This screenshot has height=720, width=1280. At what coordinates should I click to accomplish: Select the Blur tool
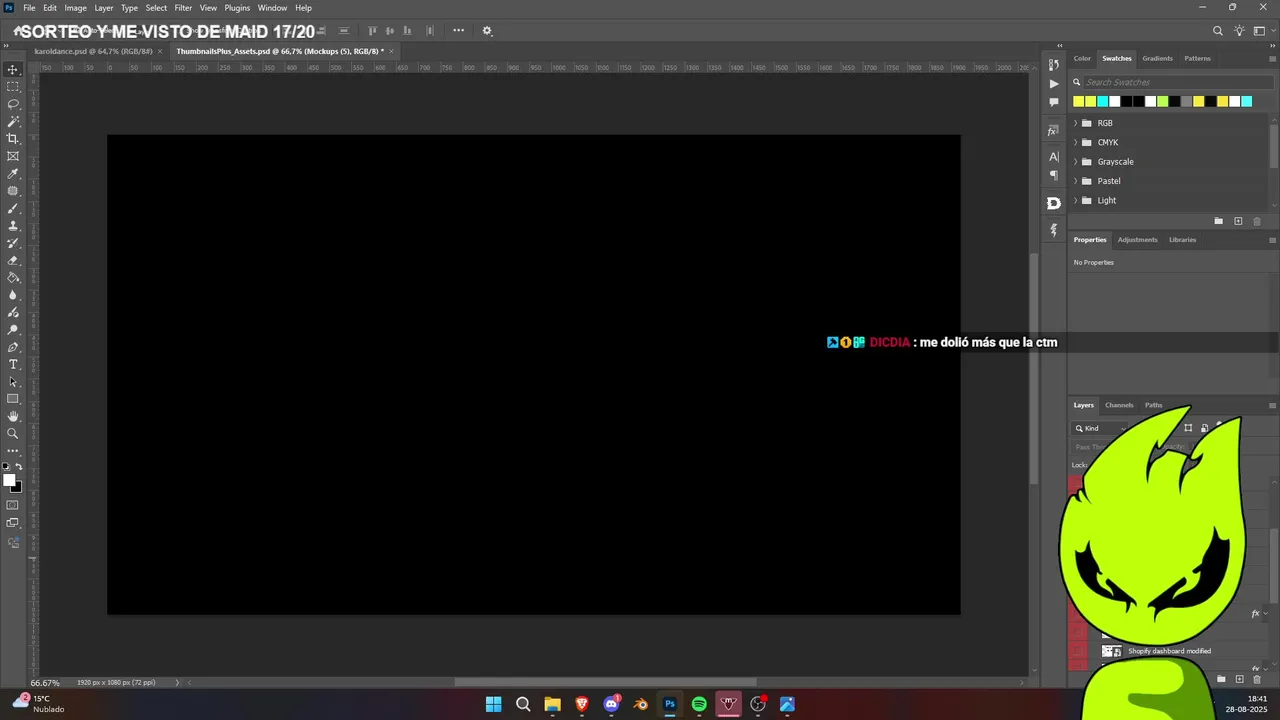click(13, 295)
